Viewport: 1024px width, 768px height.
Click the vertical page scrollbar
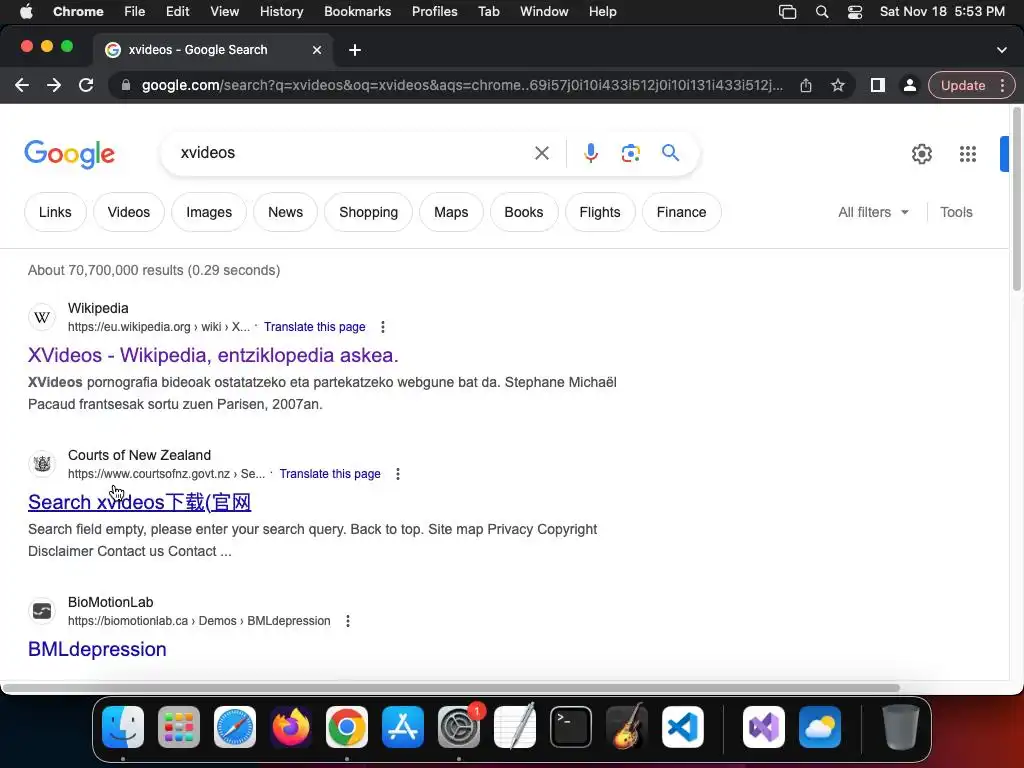click(x=1016, y=199)
